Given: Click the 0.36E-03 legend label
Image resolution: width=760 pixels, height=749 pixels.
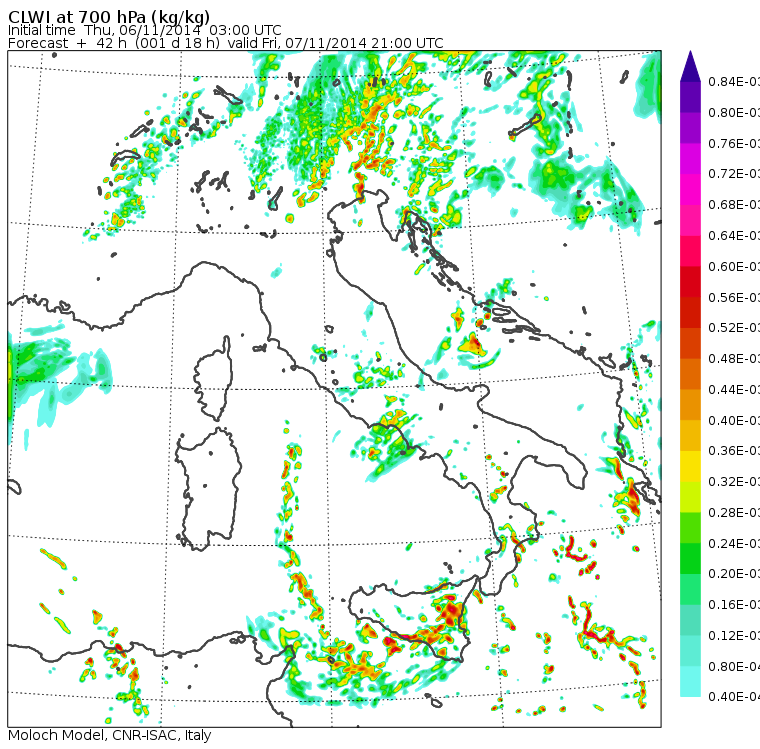Looking at the screenshot, I should (x=734, y=451).
